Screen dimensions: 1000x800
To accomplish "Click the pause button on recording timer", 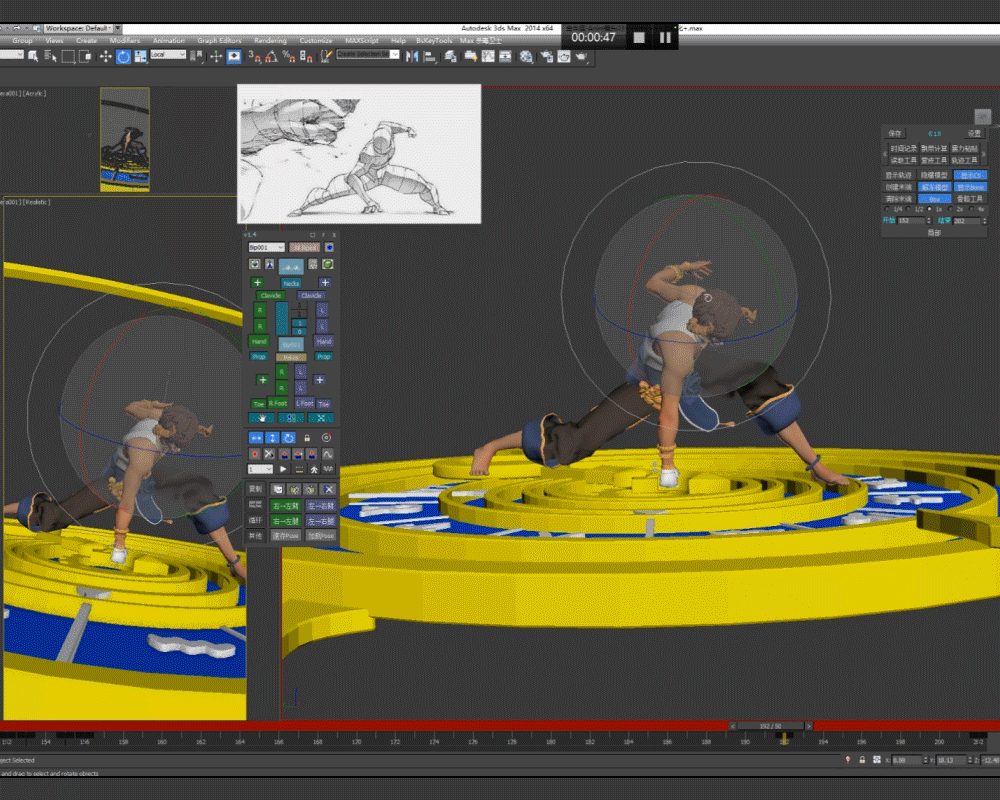I will pyautogui.click(x=665, y=38).
